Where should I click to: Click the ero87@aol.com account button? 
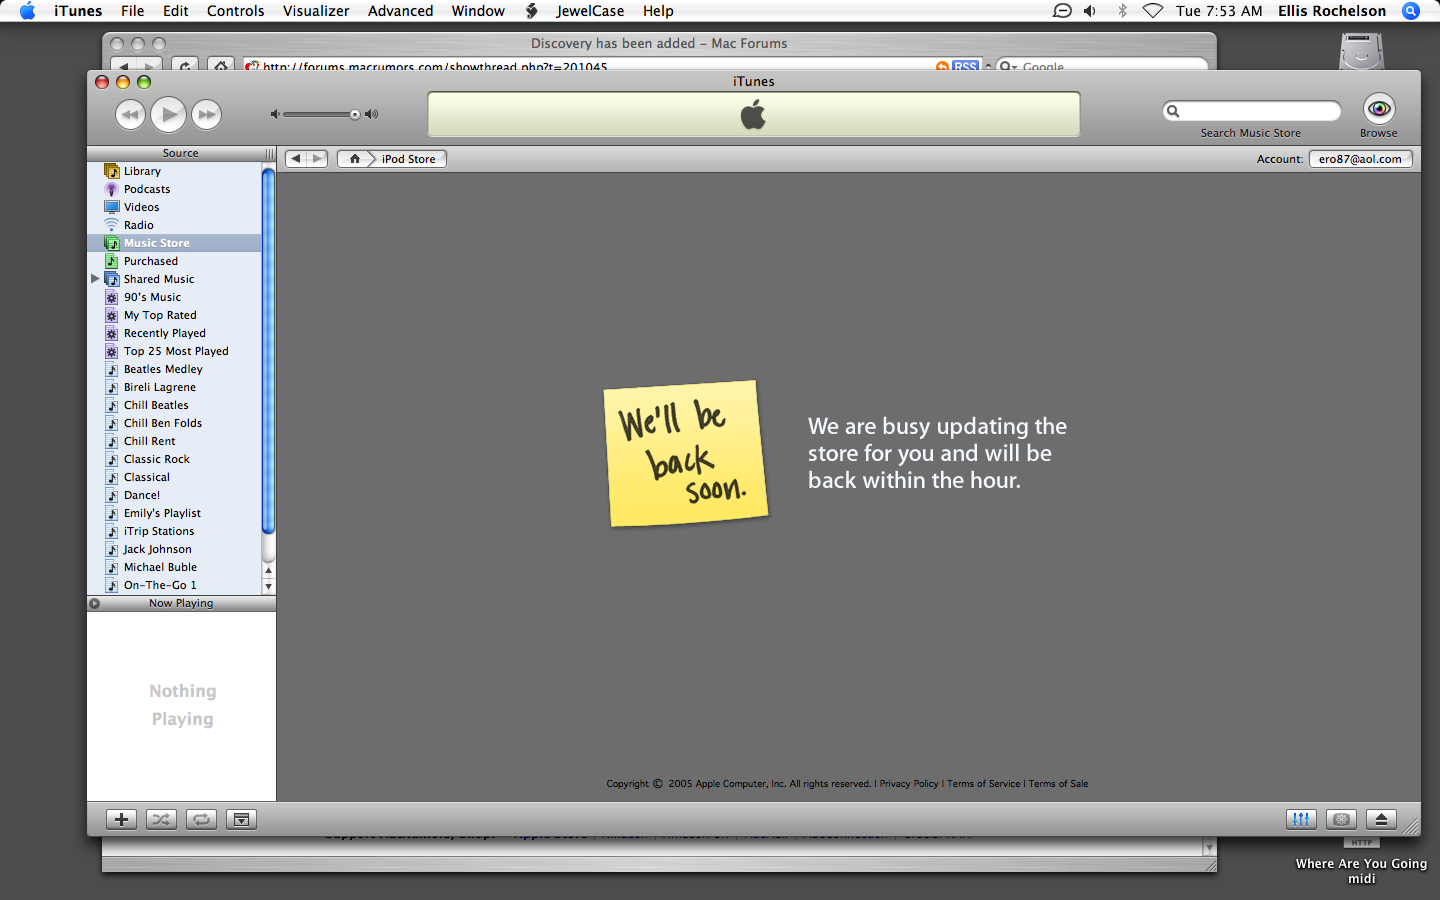pyautogui.click(x=1360, y=159)
